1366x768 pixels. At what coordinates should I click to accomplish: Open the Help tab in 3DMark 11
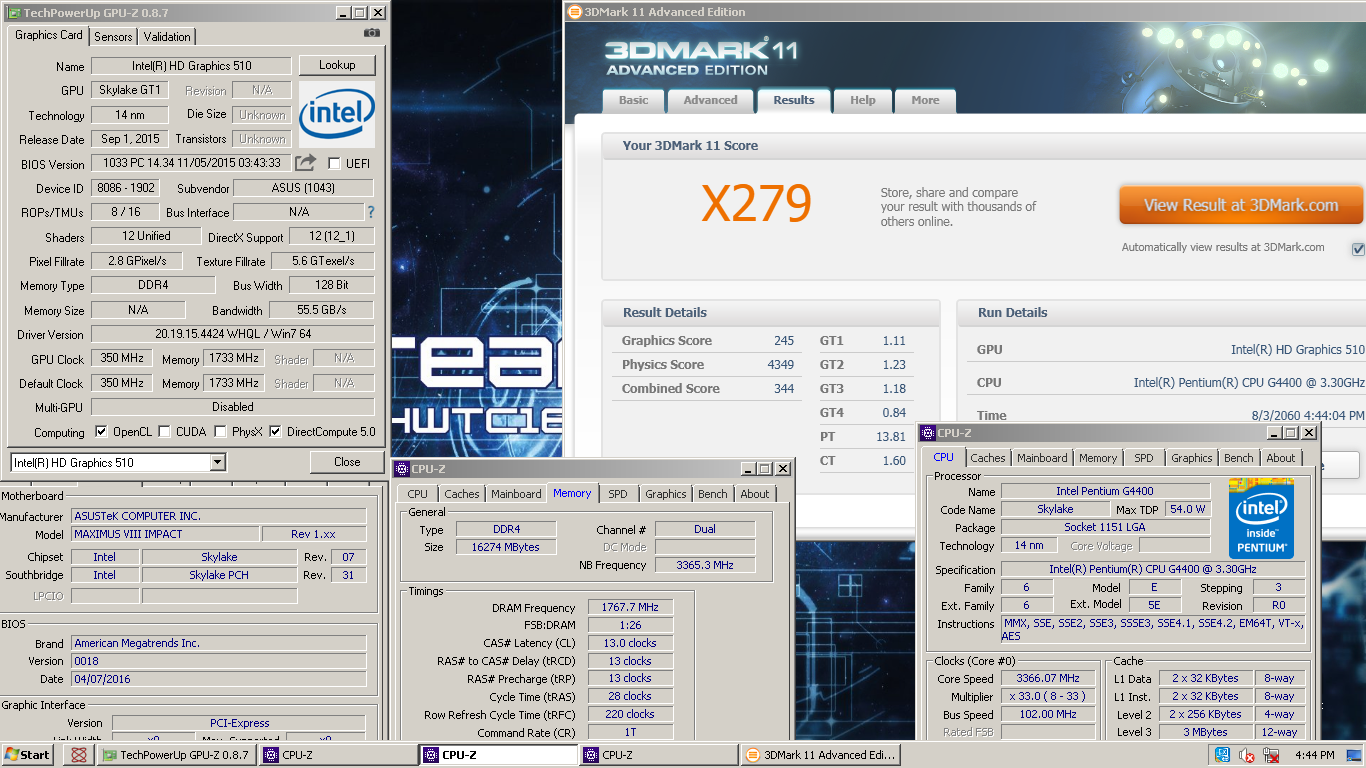[863, 100]
